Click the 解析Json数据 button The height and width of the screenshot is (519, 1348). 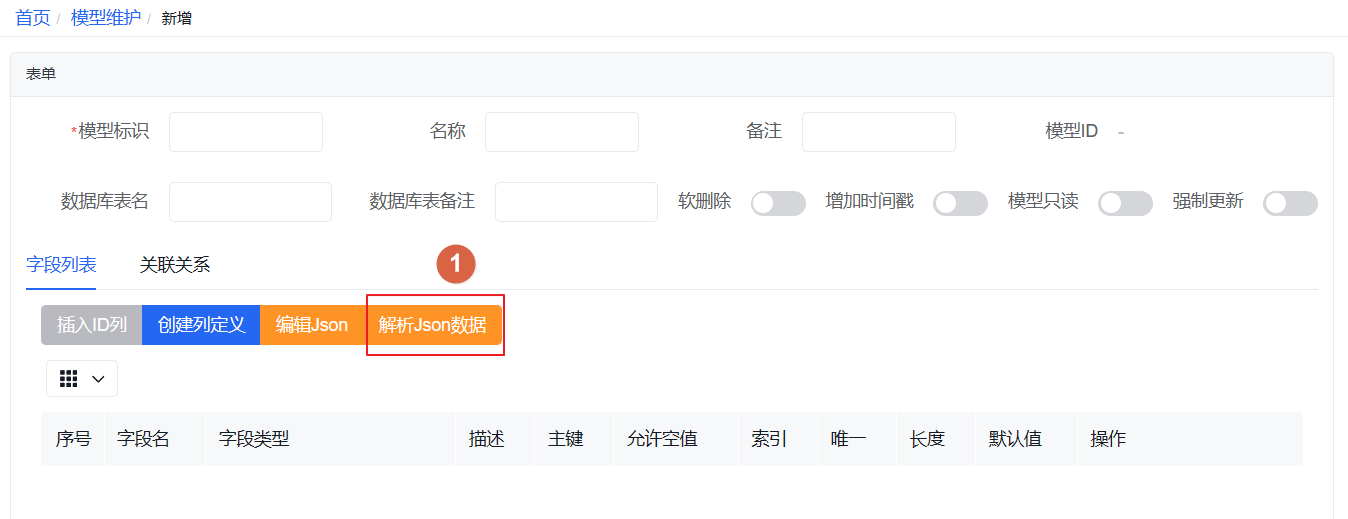coord(433,325)
